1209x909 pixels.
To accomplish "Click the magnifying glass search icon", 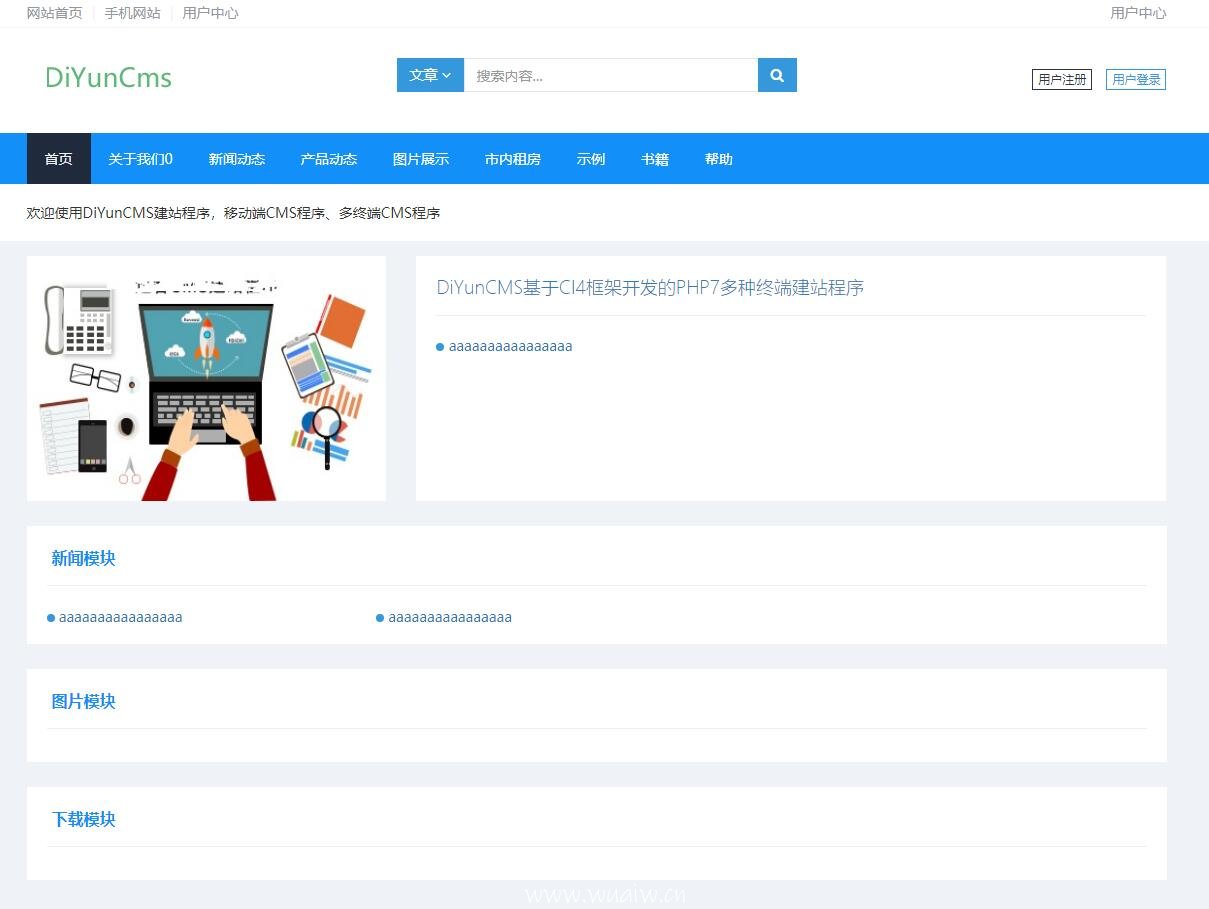I will click(777, 75).
